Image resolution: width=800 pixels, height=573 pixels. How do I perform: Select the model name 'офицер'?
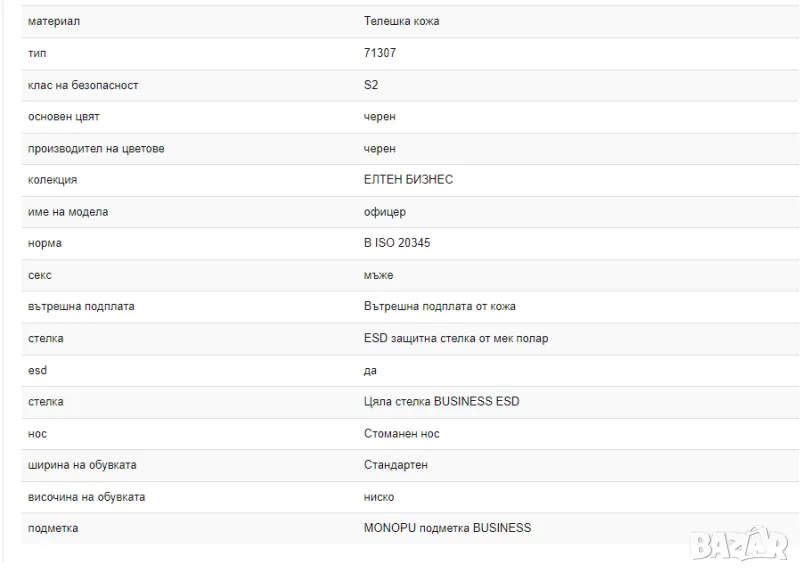click(385, 212)
